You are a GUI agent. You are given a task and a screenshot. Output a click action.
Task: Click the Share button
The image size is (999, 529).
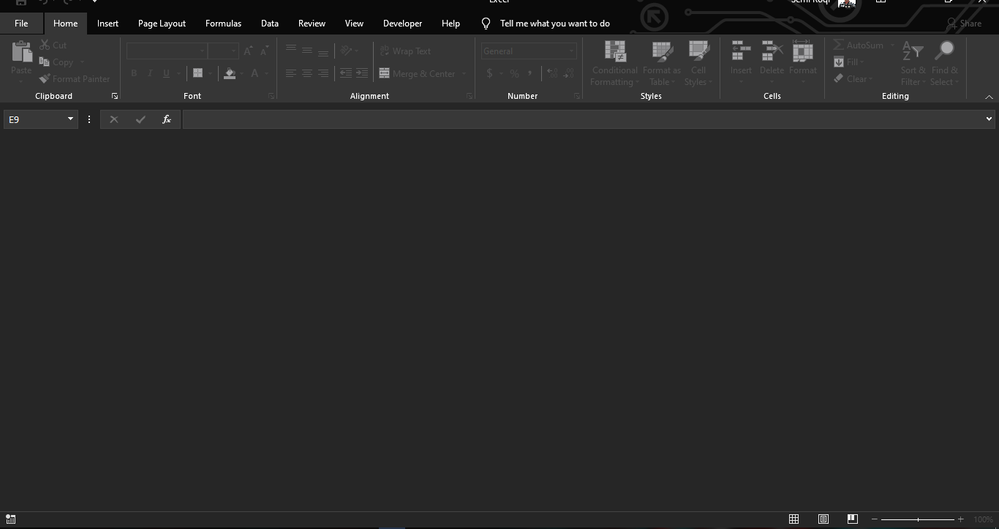pyautogui.click(x=964, y=24)
